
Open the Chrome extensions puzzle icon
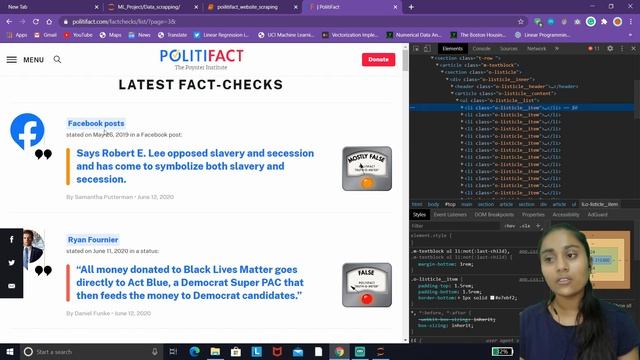click(604, 22)
